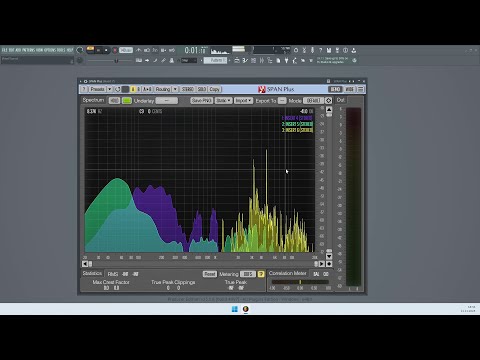This screenshot has height=360, width=480.
Task: Click the spectrum vertical scroll down arrow
Action: (329, 256)
